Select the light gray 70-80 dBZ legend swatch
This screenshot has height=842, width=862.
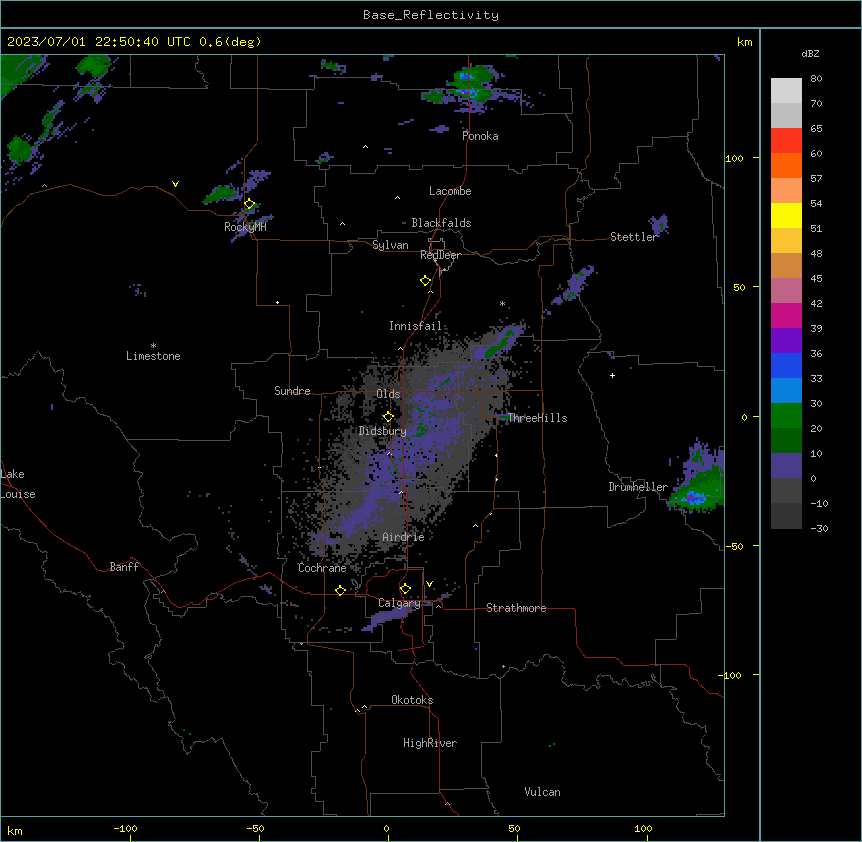pyautogui.click(x=786, y=91)
